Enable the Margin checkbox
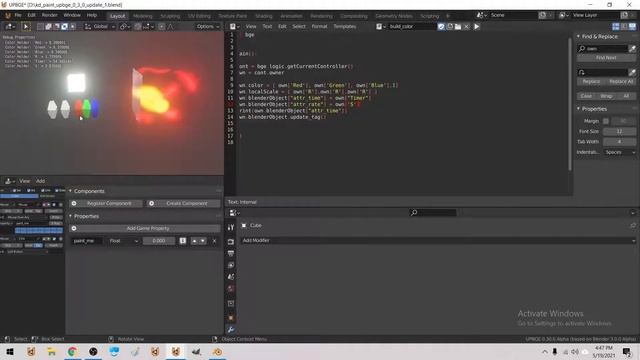Viewport: 640px width, 360px height. pos(606,121)
